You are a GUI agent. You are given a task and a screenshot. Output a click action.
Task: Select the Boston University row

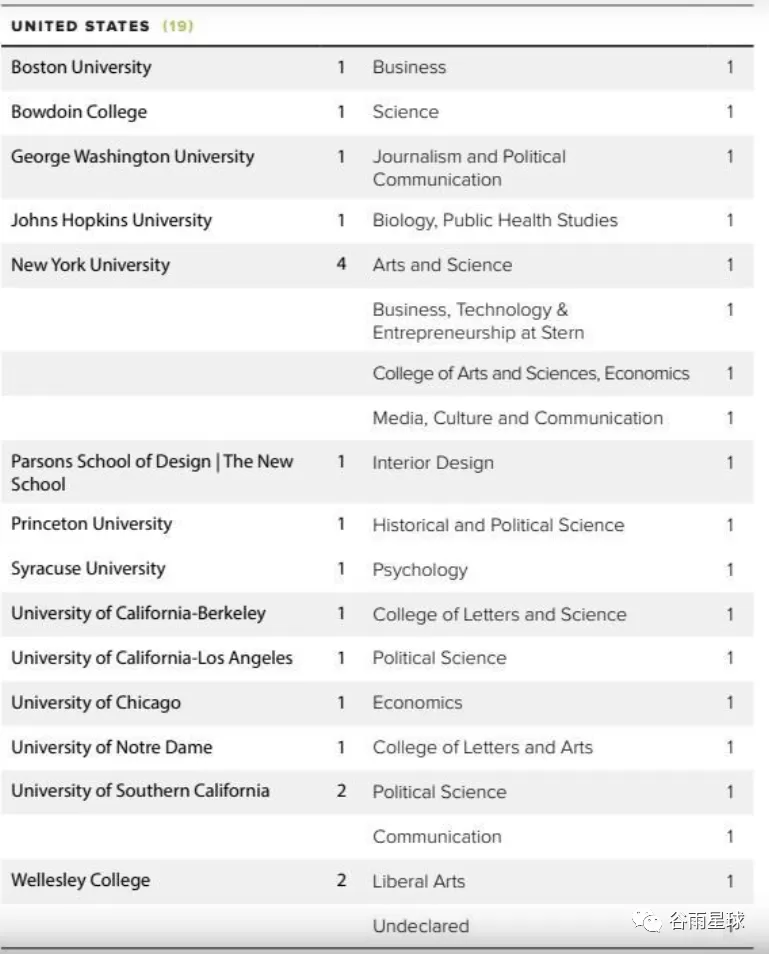(x=377, y=68)
